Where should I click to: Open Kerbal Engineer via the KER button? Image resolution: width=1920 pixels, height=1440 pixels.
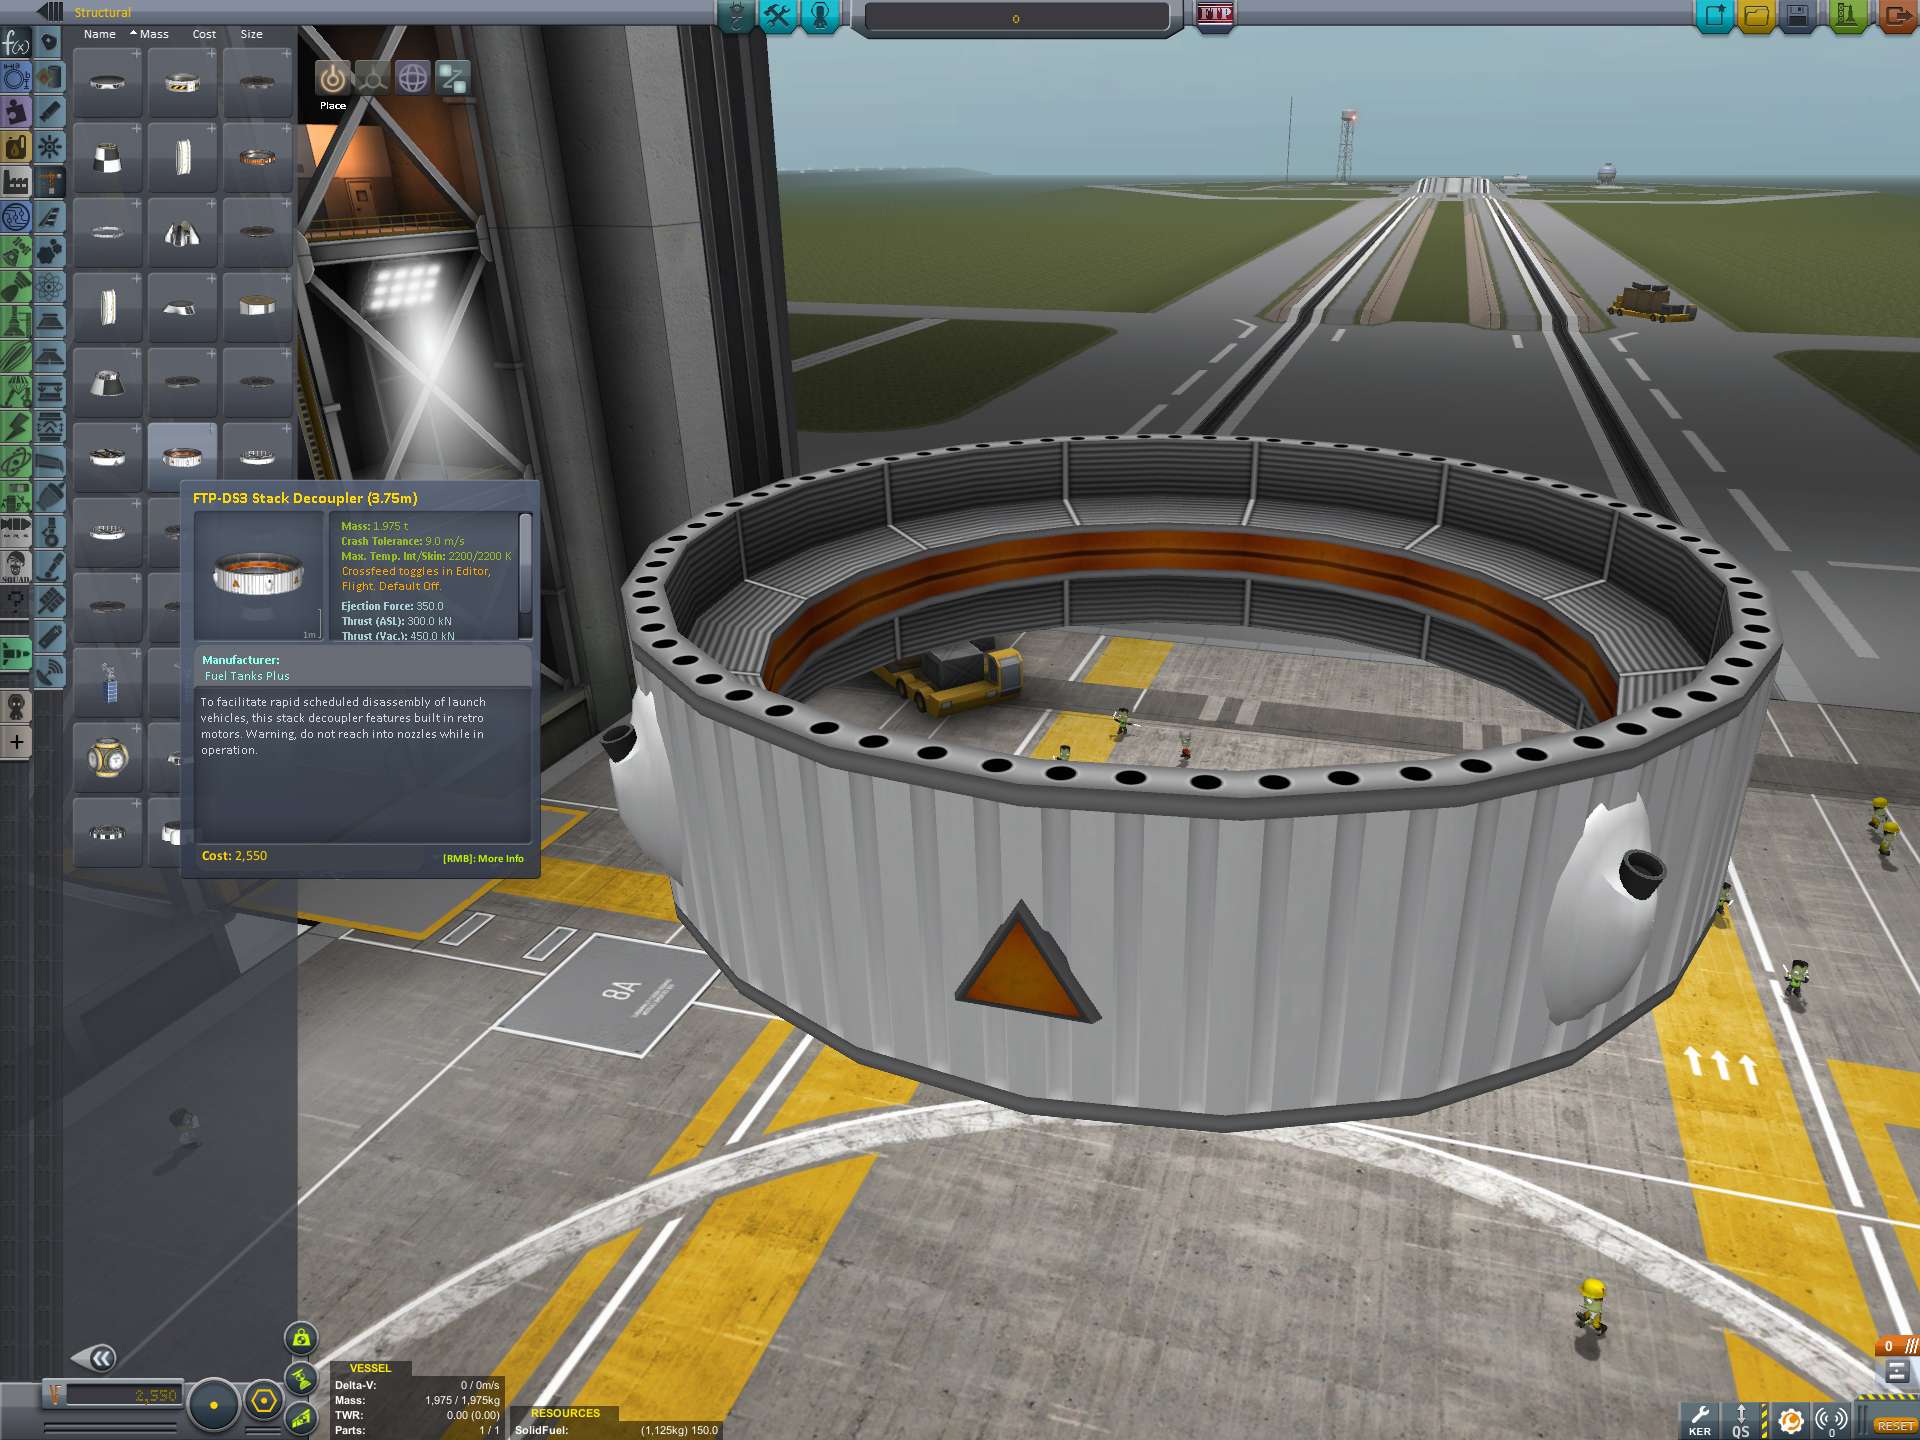(x=1698, y=1418)
